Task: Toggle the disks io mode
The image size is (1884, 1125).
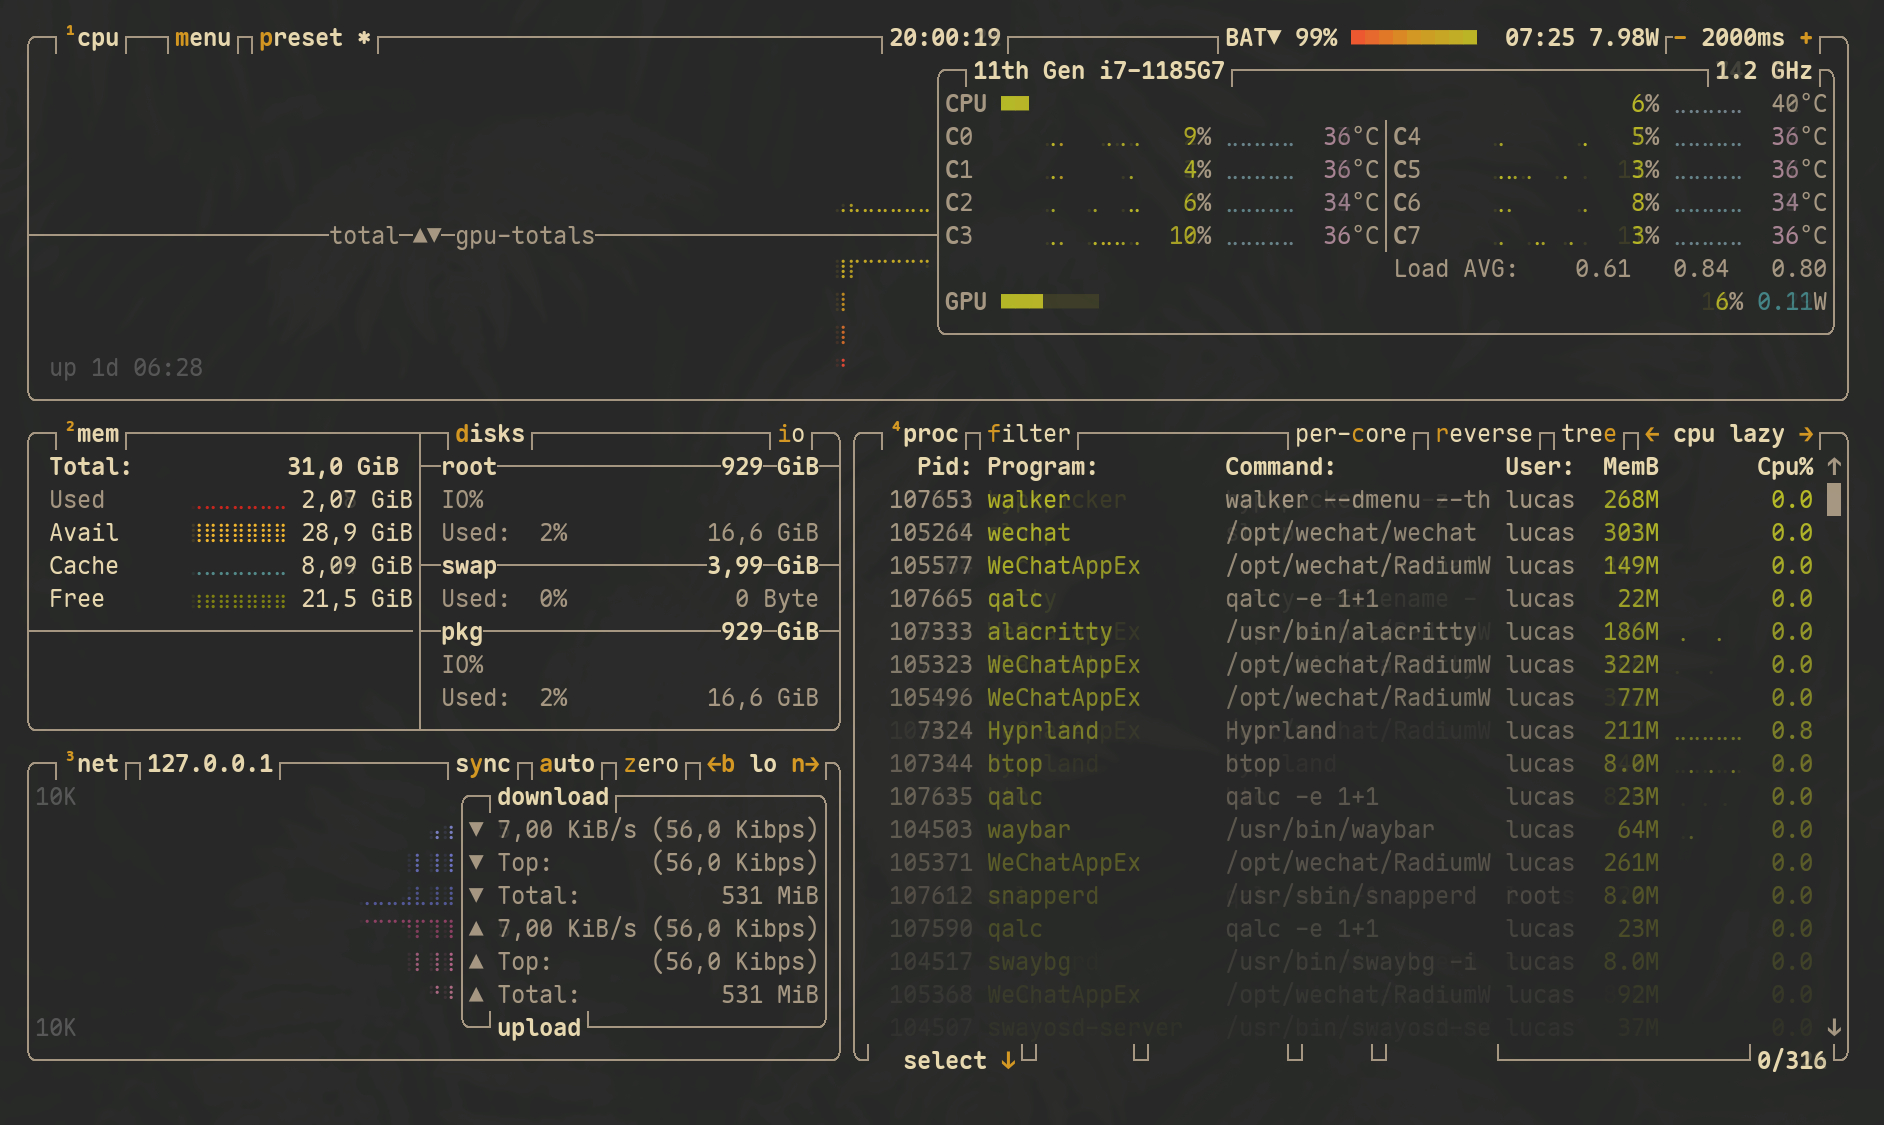Action: (x=791, y=434)
